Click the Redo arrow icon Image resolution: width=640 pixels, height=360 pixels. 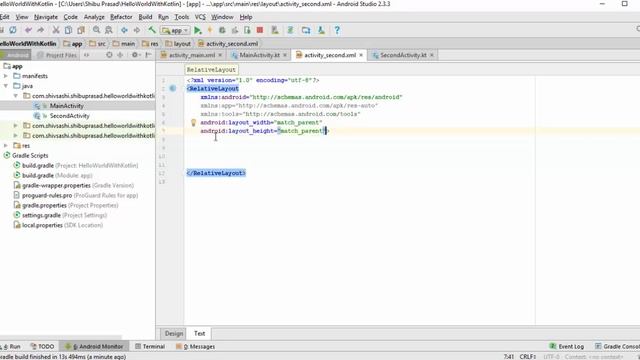pos(40,30)
